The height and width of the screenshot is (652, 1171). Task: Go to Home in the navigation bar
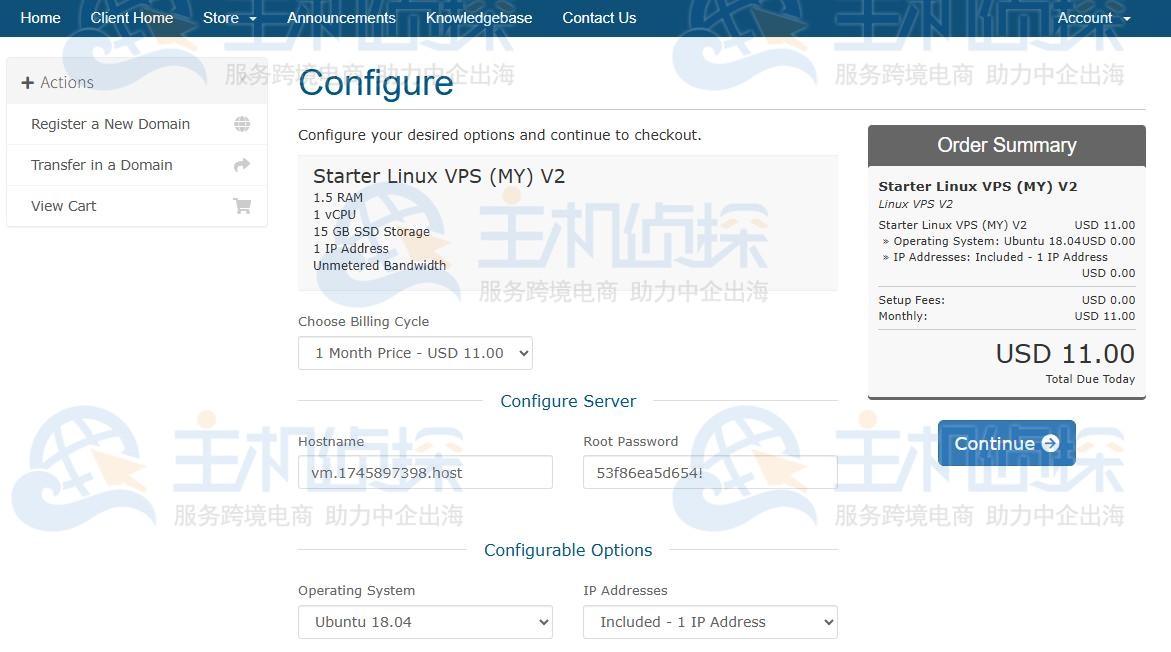click(x=40, y=18)
